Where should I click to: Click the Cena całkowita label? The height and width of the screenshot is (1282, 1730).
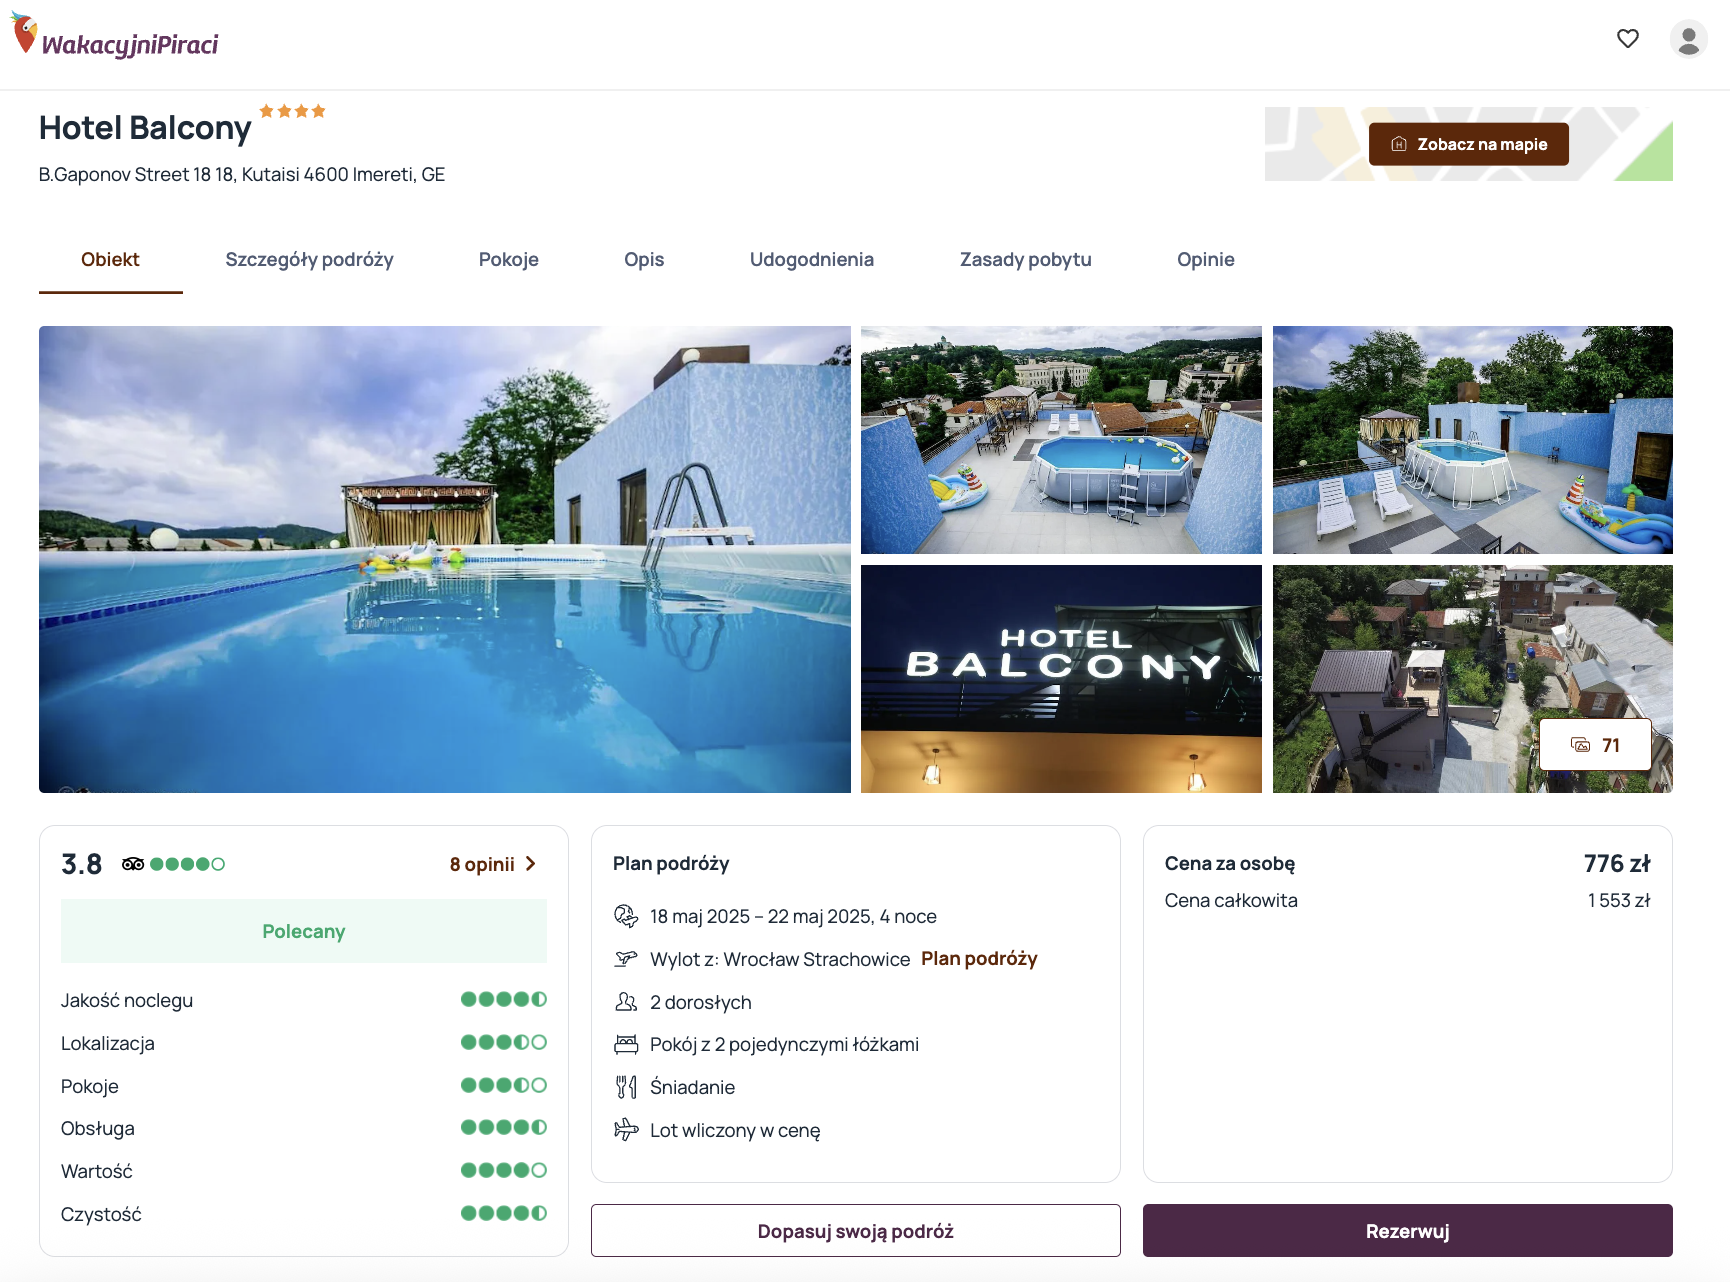click(1231, 901)
